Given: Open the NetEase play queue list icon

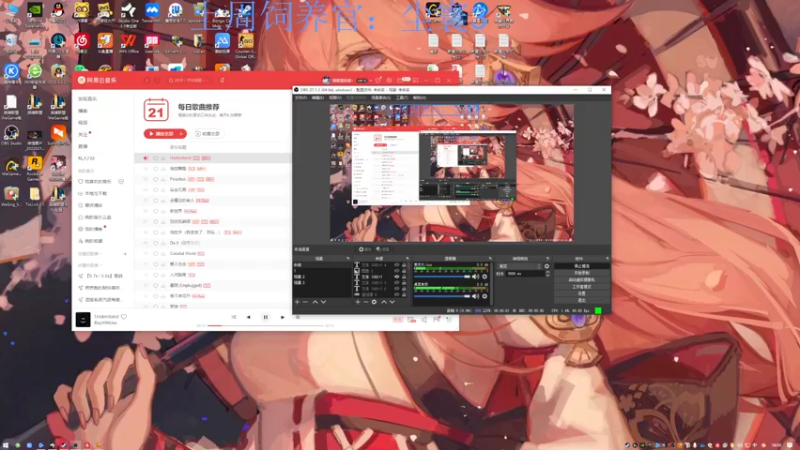Looking at the screenshot, I should (x=449, y=320).
